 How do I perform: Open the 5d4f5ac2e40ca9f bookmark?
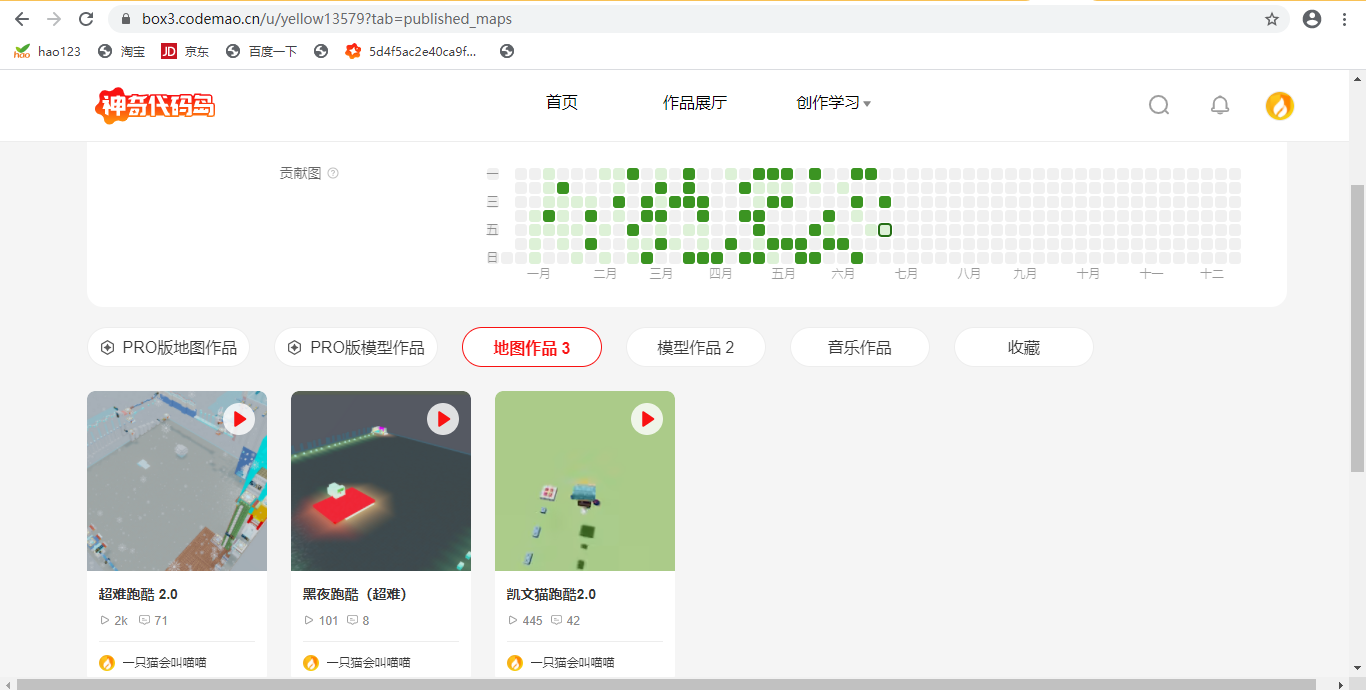point(411,51)
